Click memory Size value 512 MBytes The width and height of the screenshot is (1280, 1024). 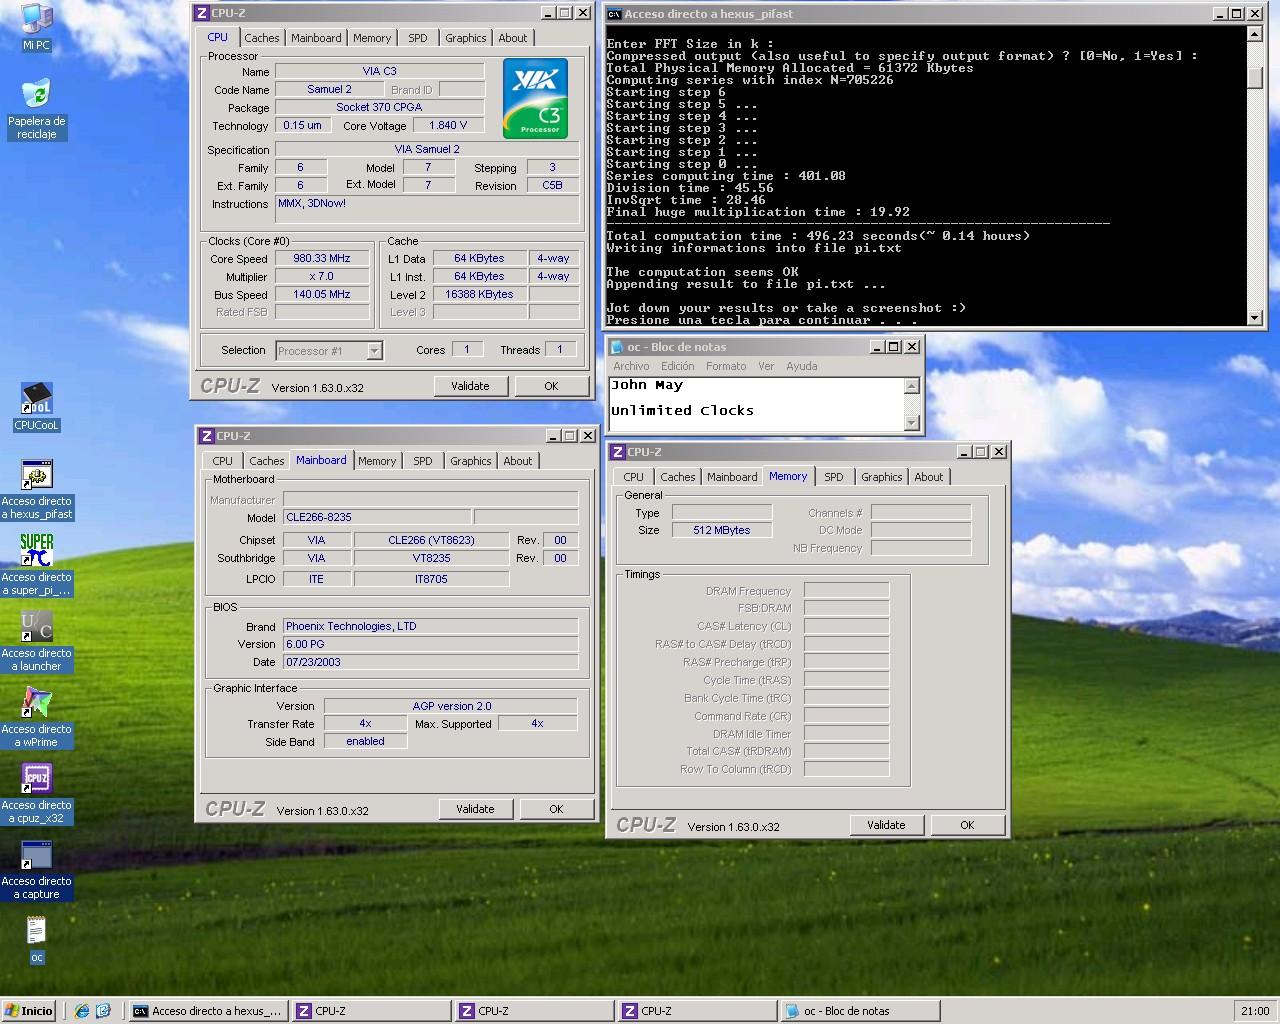click(722, 530)
